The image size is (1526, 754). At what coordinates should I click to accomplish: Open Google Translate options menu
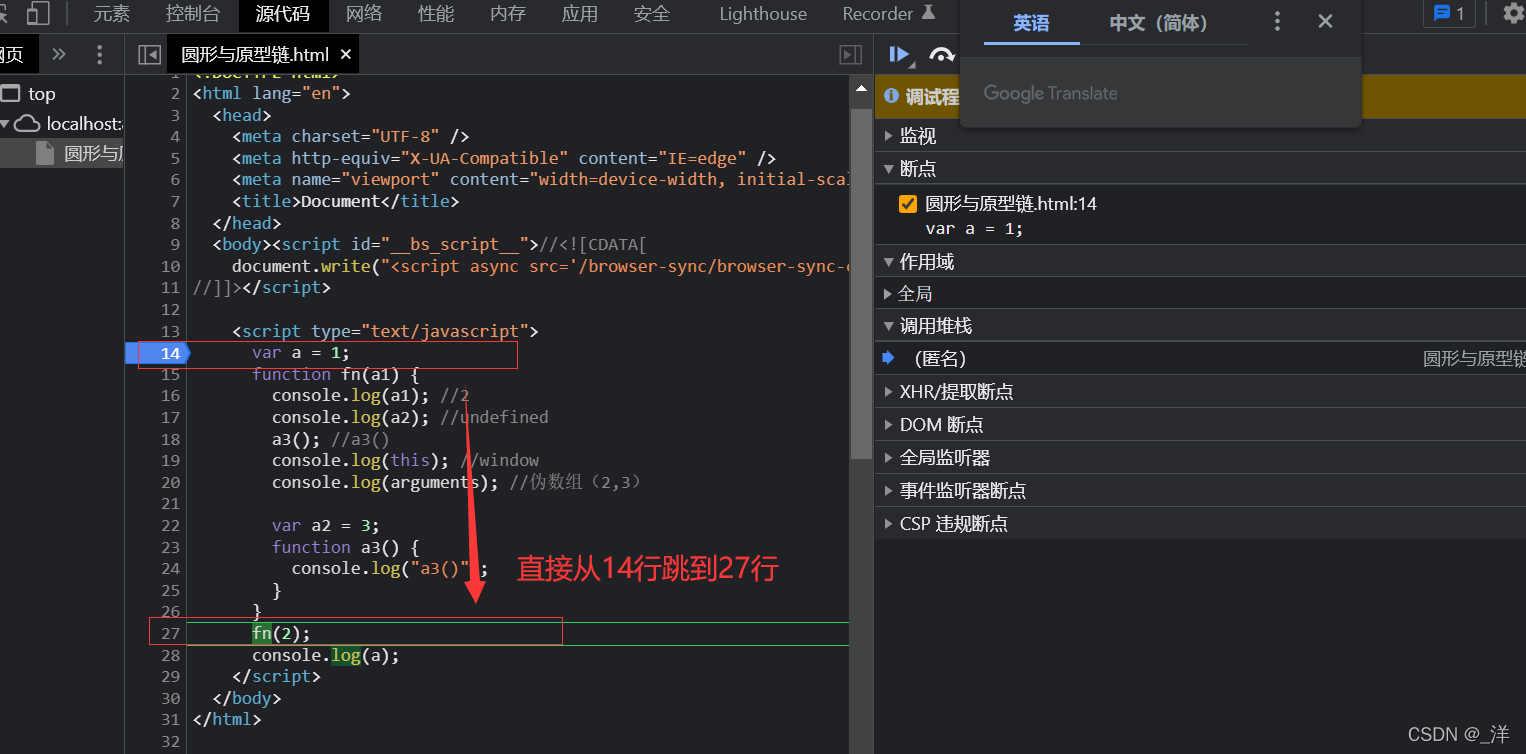[x=1277, y=22]
